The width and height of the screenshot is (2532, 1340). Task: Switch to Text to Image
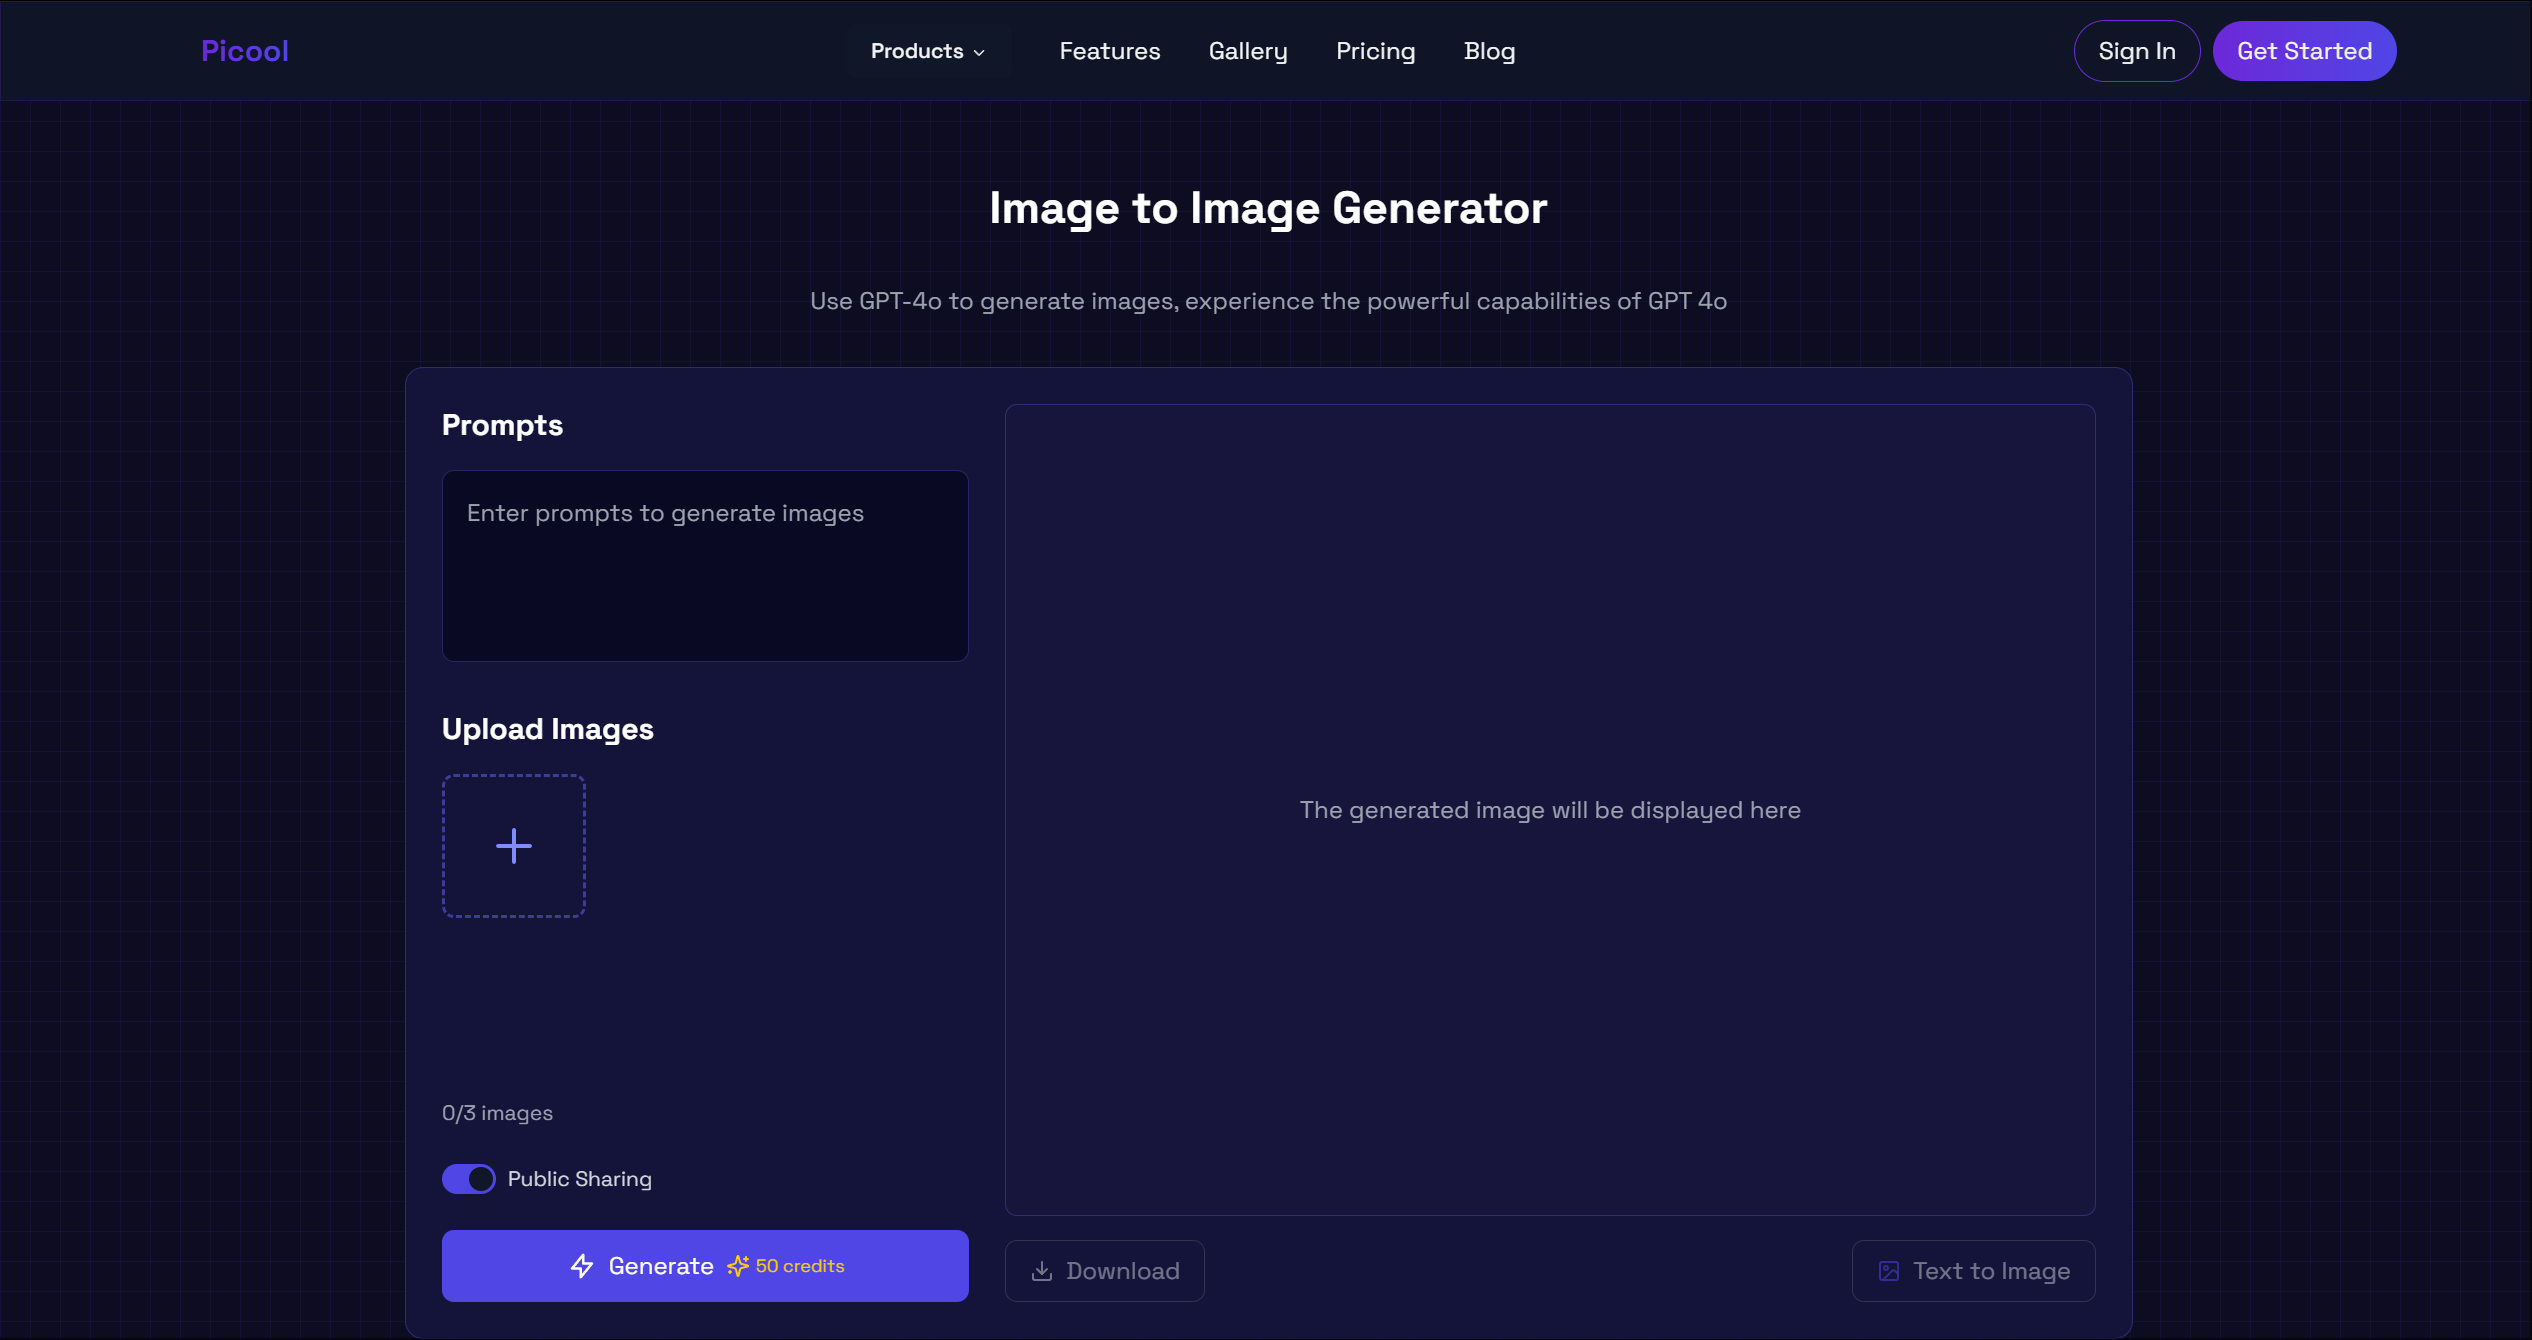point(1973,1271)
